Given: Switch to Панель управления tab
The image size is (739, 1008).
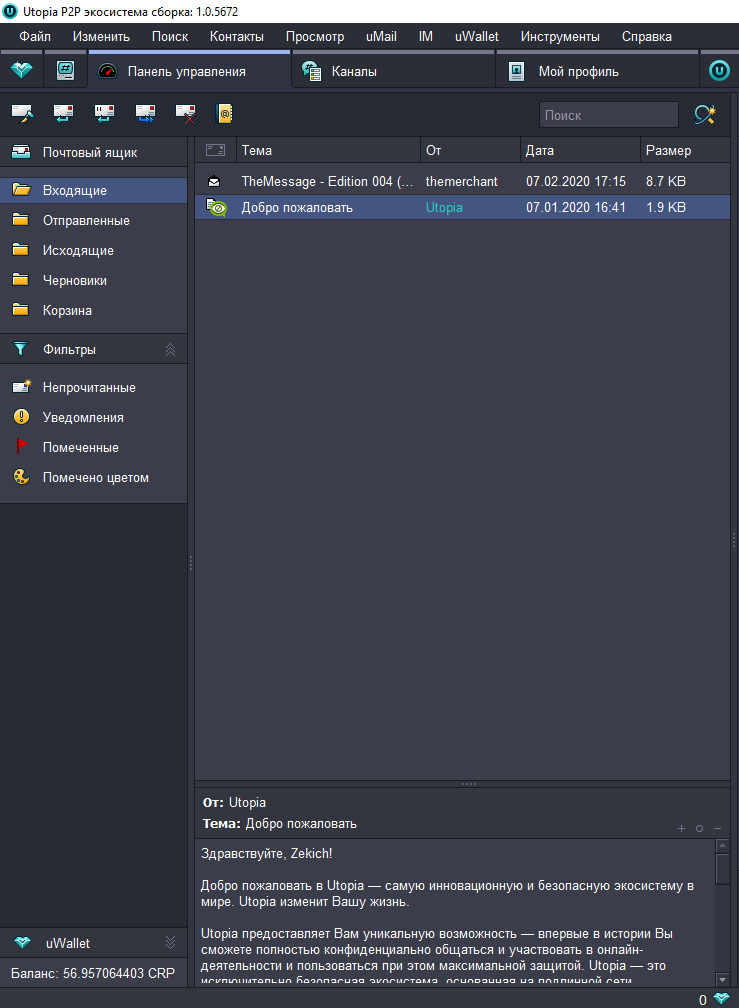Looking at the screenshot, I should pyautogui.click(x=189, y=71).
